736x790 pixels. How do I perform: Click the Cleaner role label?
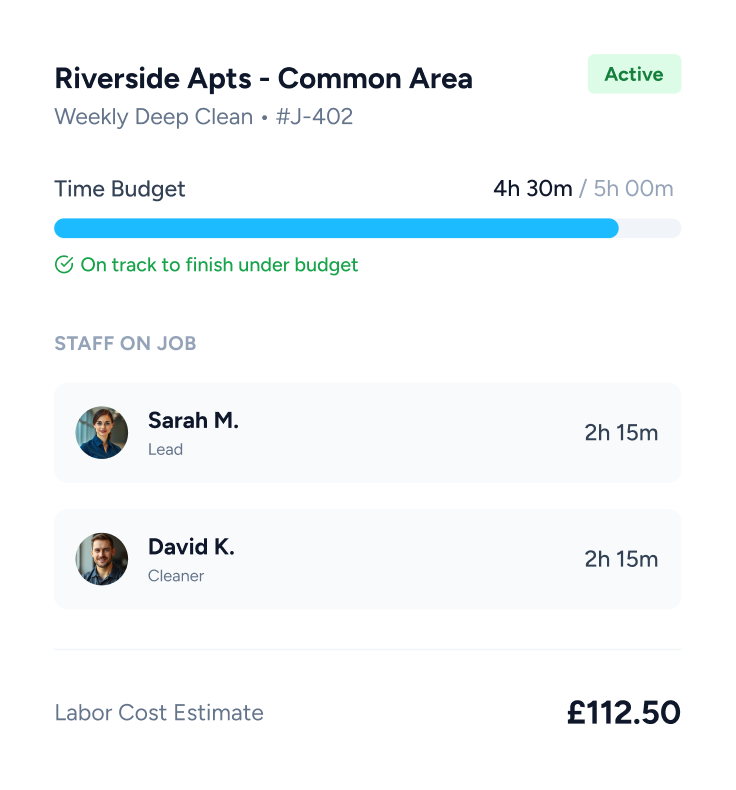pyautogui.click(x=176, y=576)
